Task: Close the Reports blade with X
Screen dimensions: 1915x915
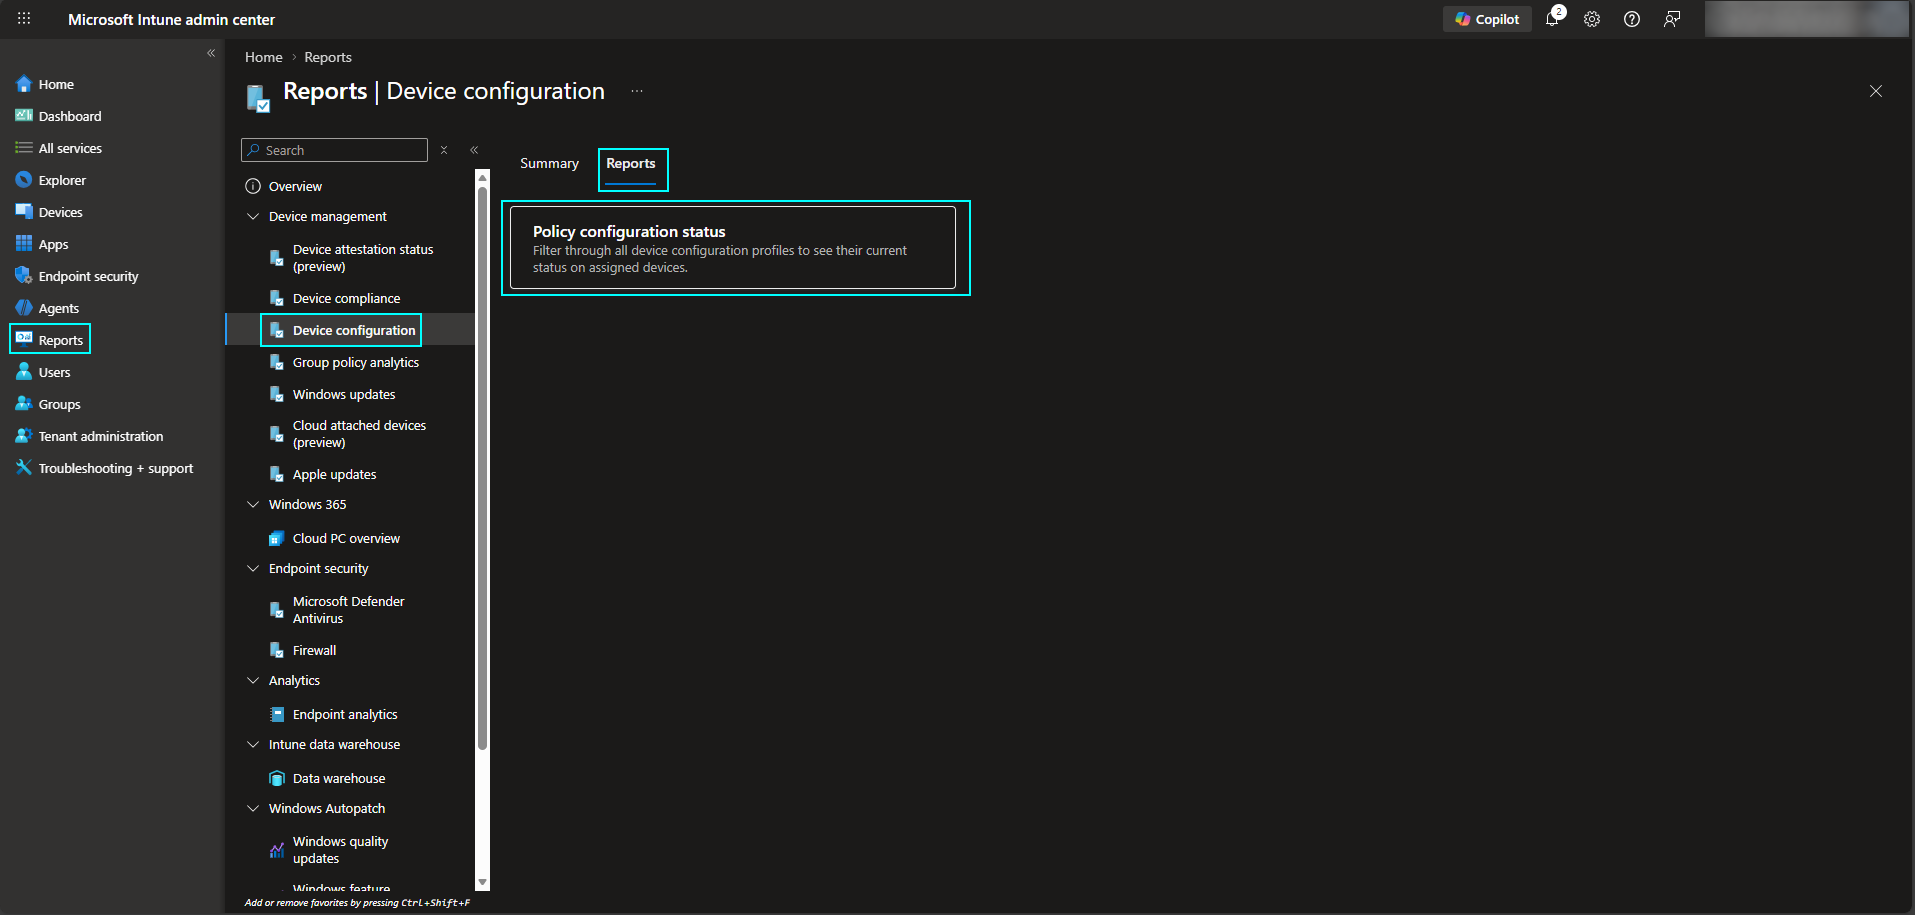Action: tap(1876, 91)
